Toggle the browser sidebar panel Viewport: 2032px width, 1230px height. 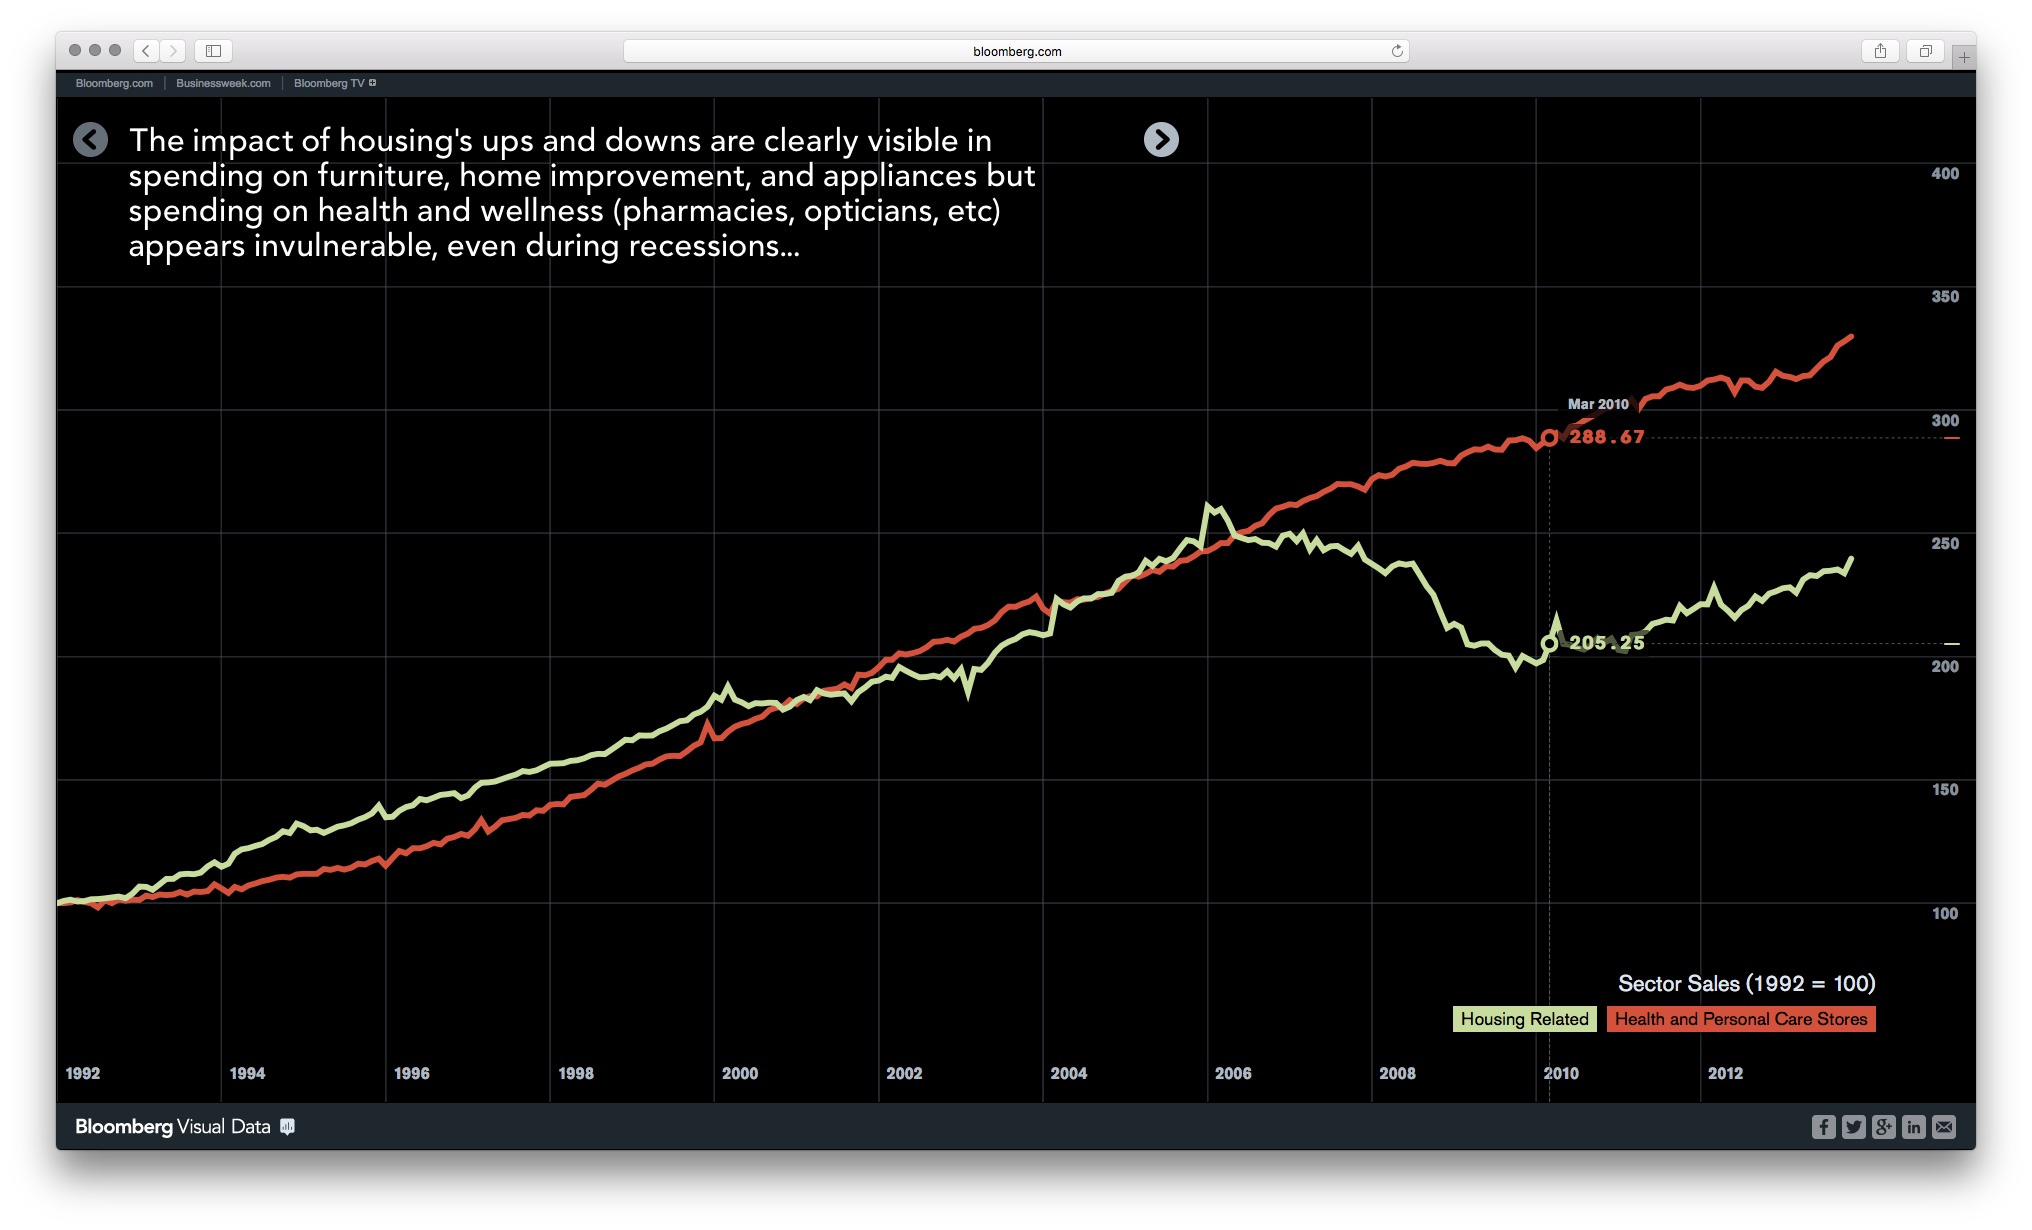pyautogui.click(x=212, y=50)
